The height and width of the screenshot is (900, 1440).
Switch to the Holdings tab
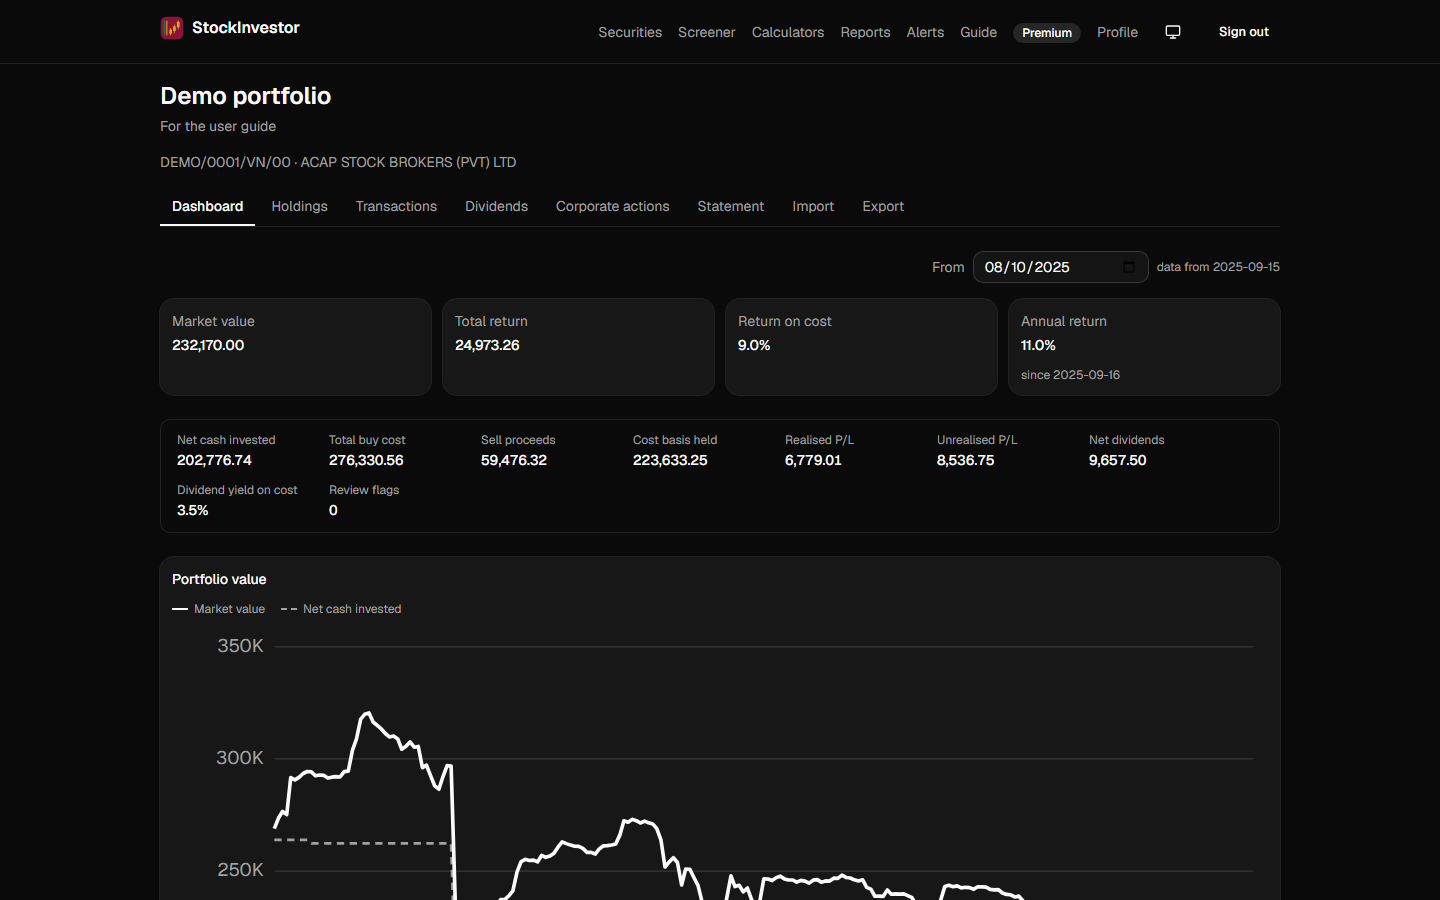pyautogui.click(x=300, y=206)
